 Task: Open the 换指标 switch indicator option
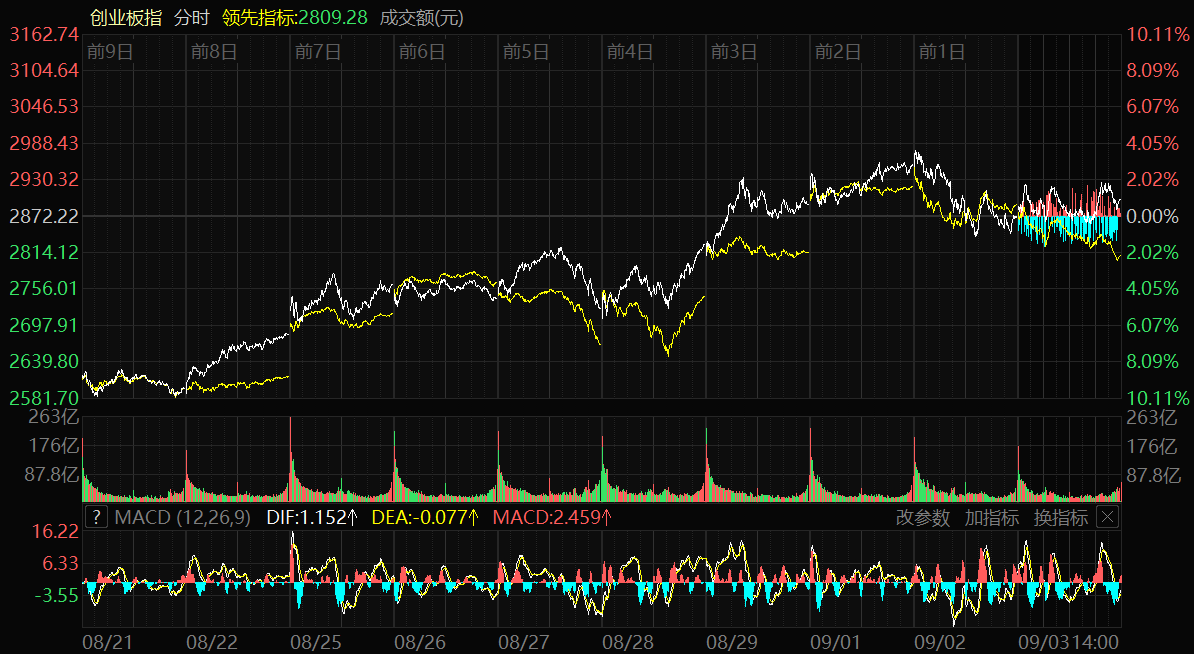click(1060, 517)
